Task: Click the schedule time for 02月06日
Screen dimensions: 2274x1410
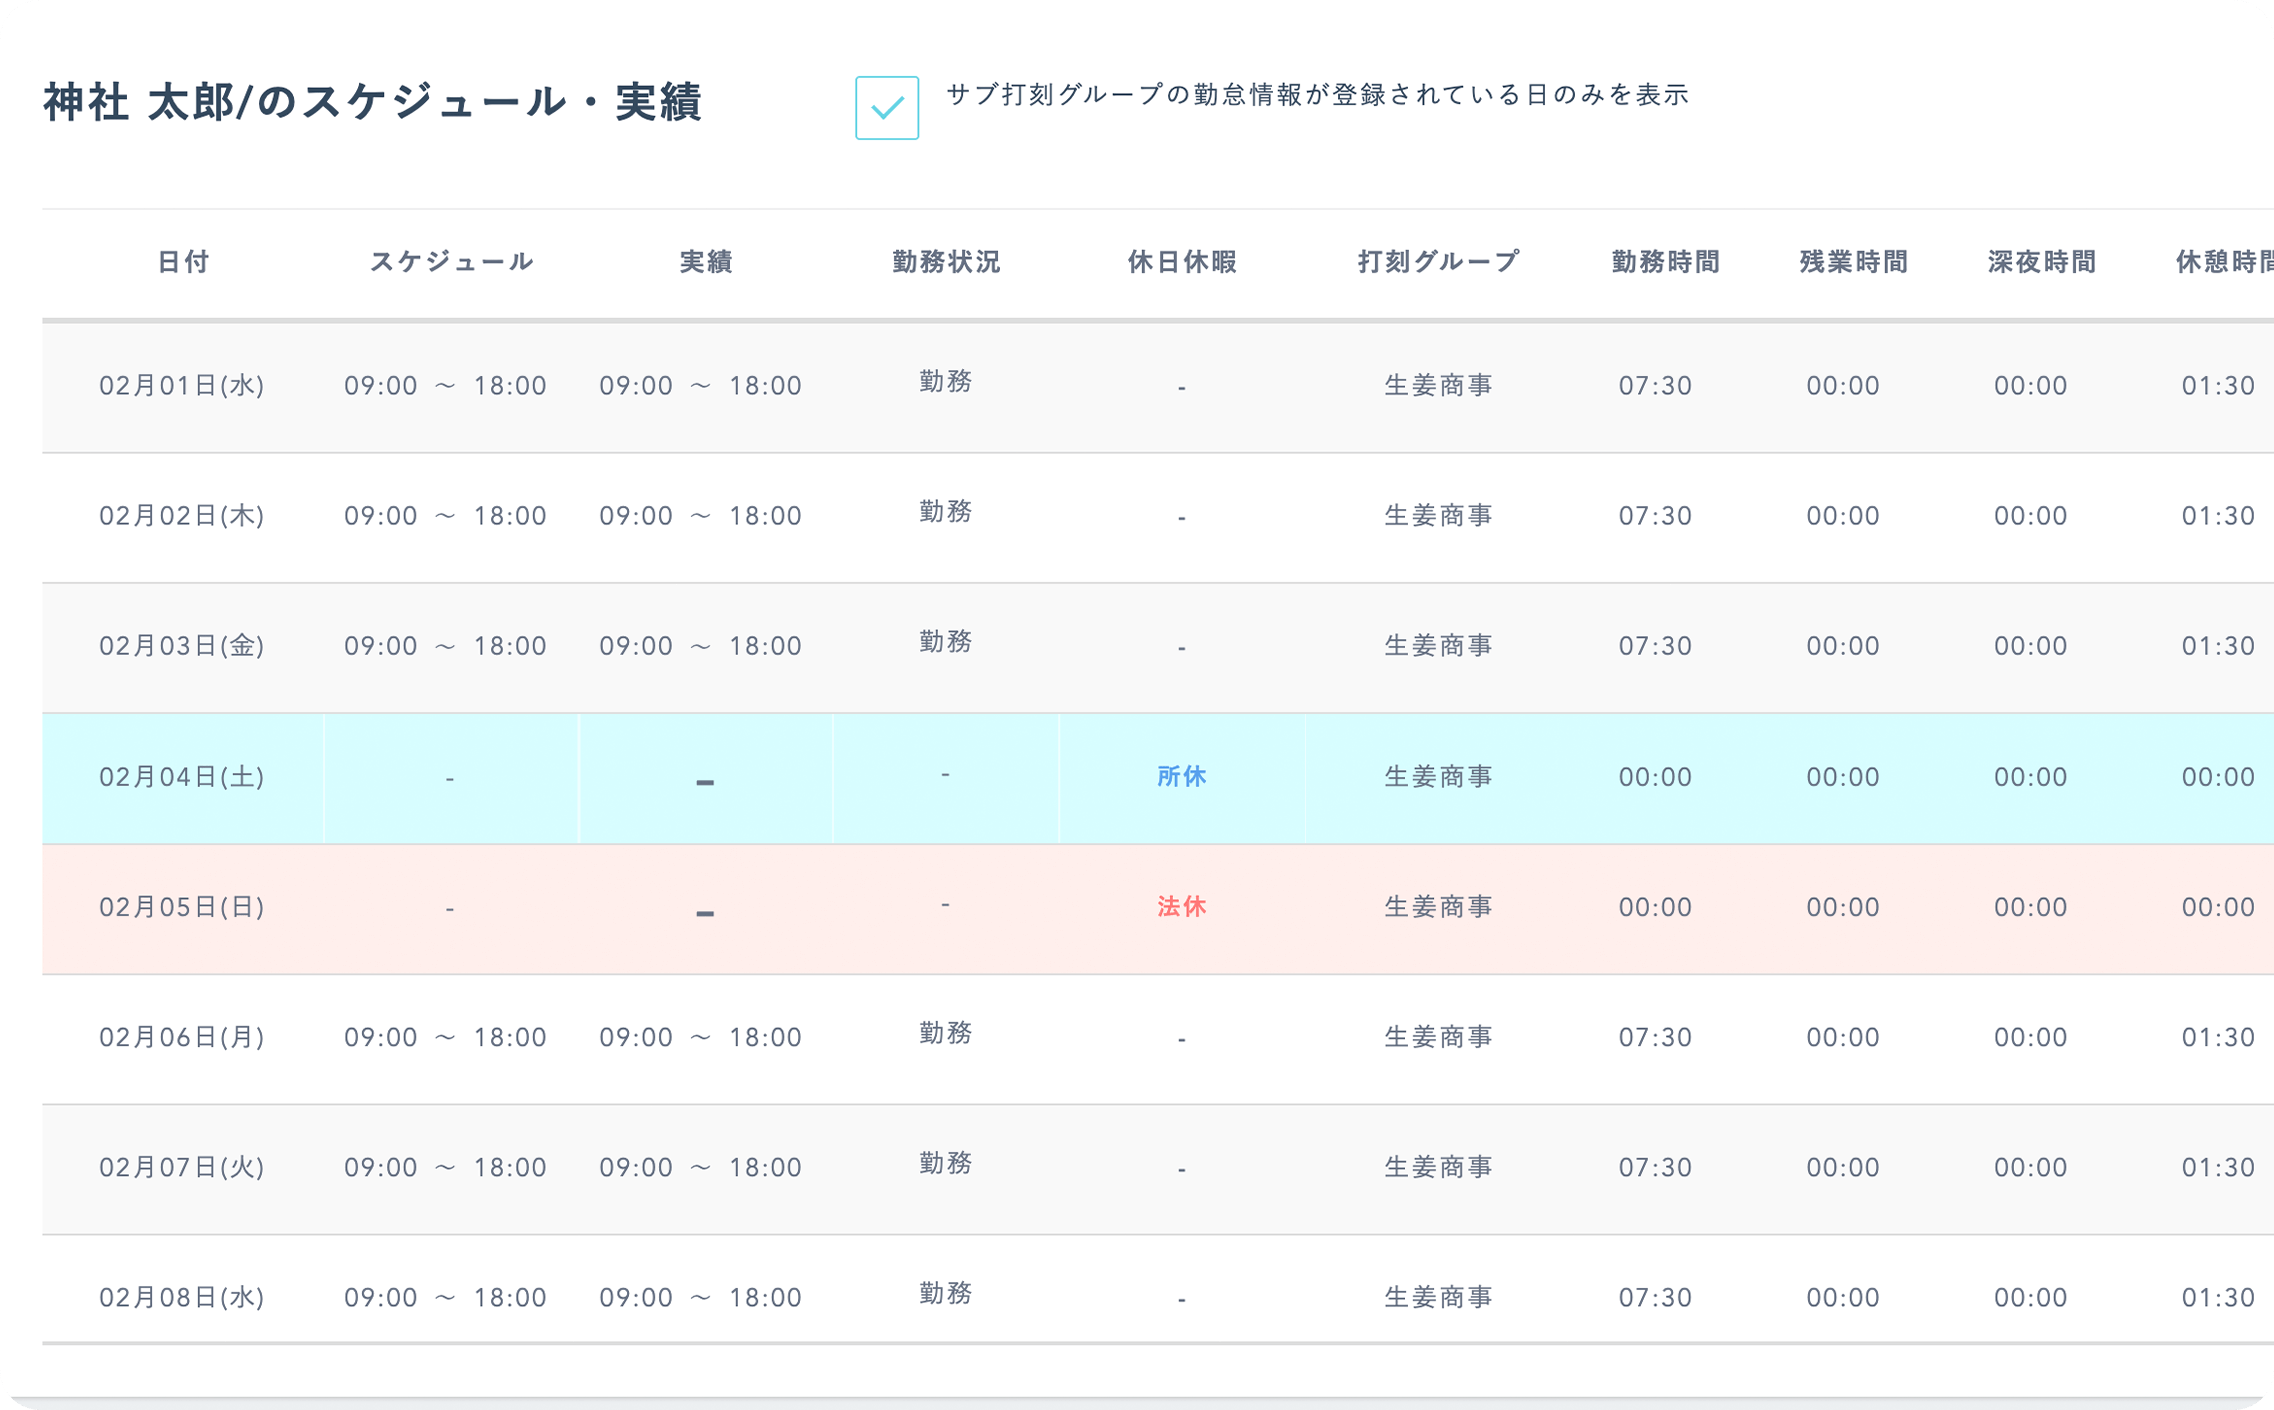Action: pos(445,1037)
